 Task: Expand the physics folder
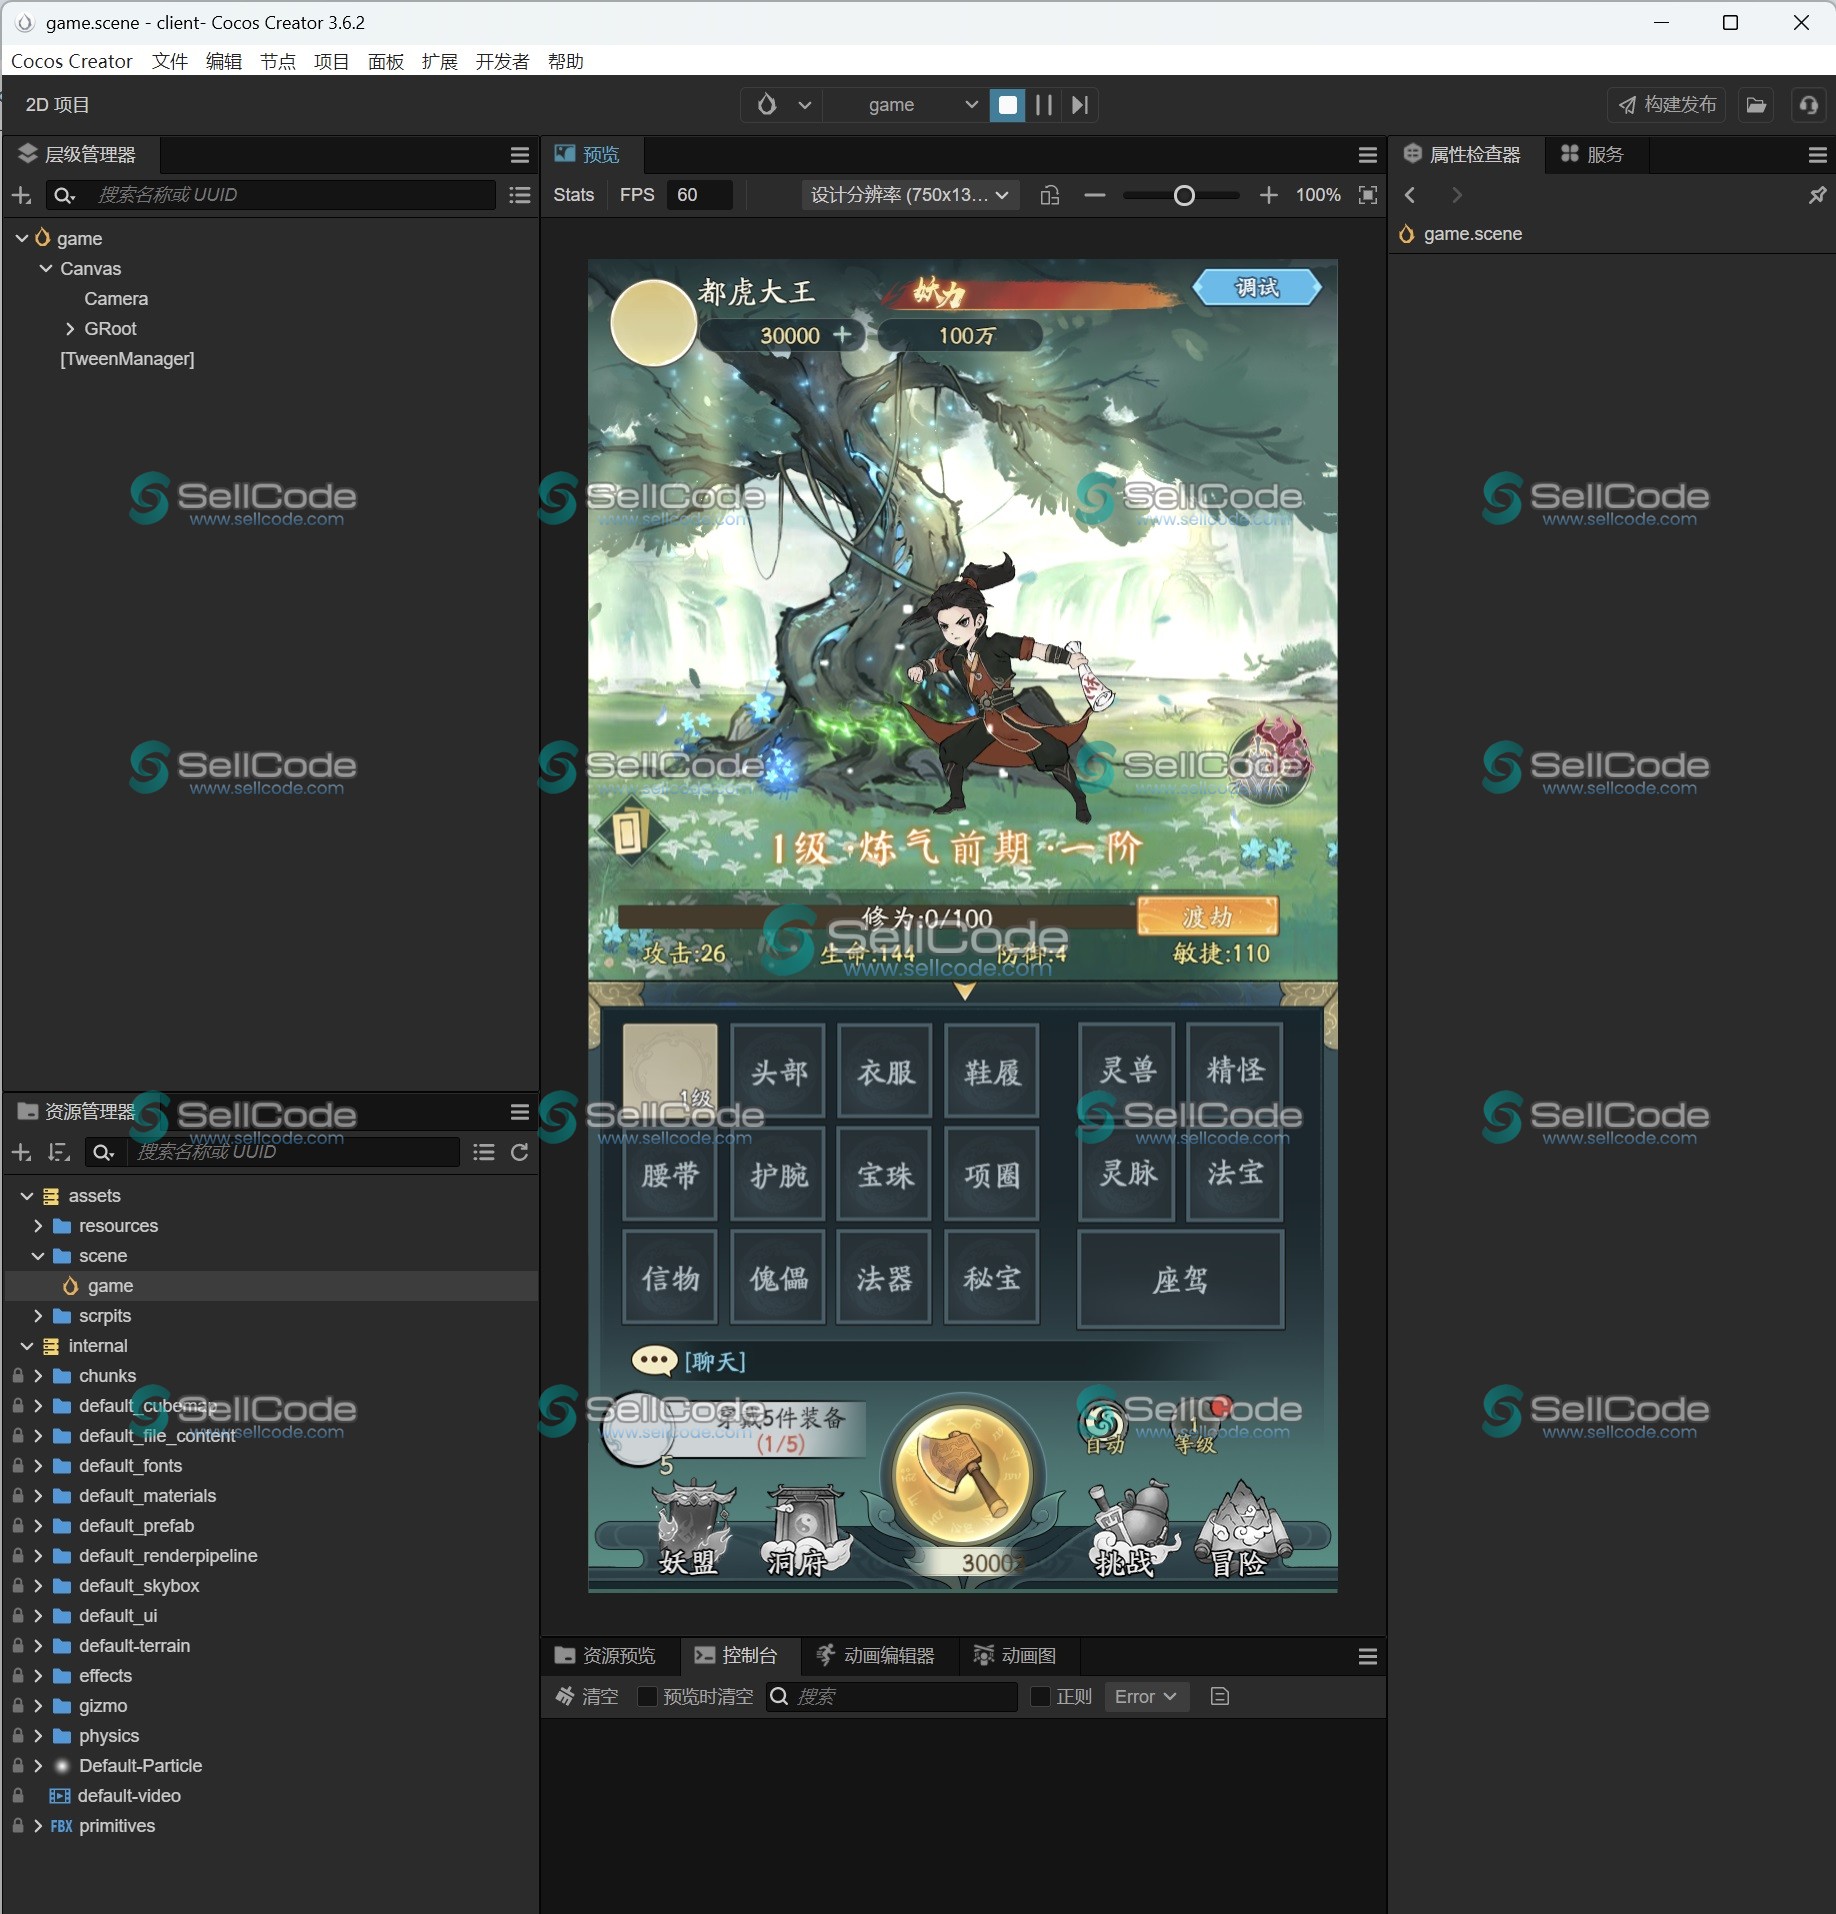pos(38,1736)
